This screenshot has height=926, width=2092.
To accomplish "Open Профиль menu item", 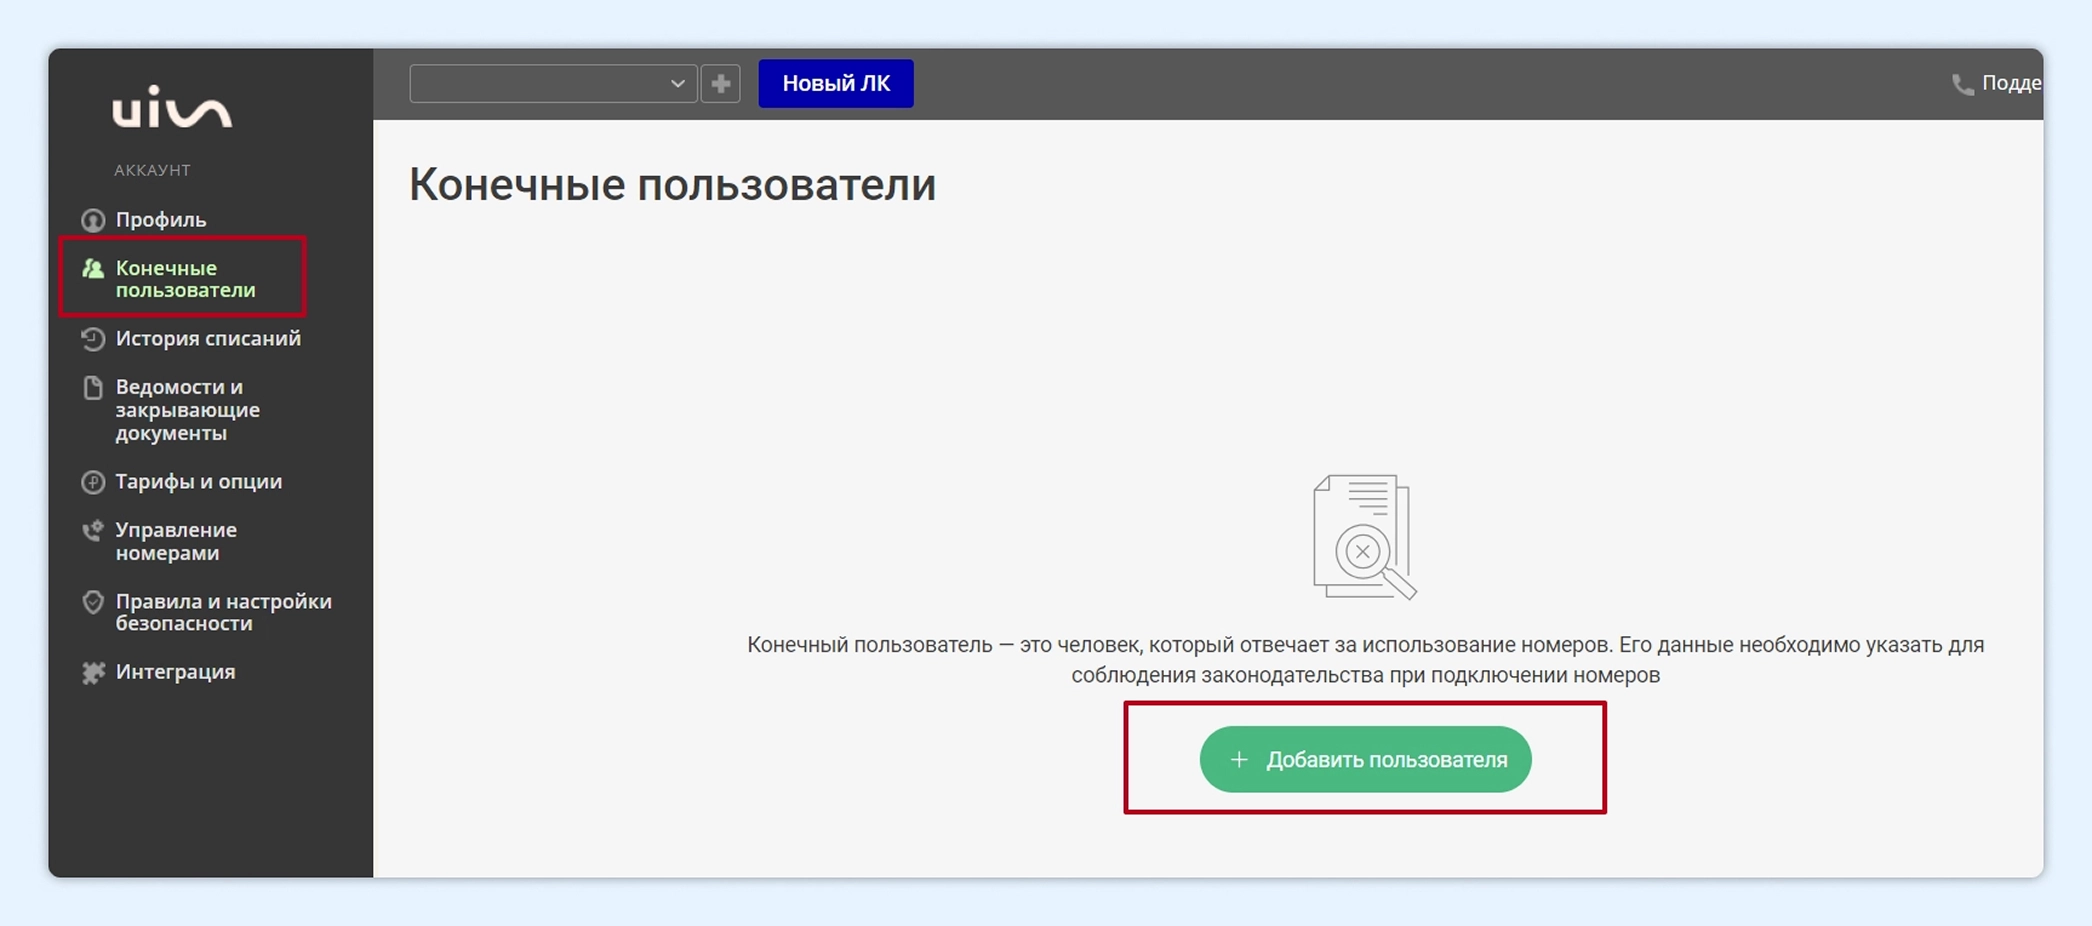I will [x=160, y=220].
